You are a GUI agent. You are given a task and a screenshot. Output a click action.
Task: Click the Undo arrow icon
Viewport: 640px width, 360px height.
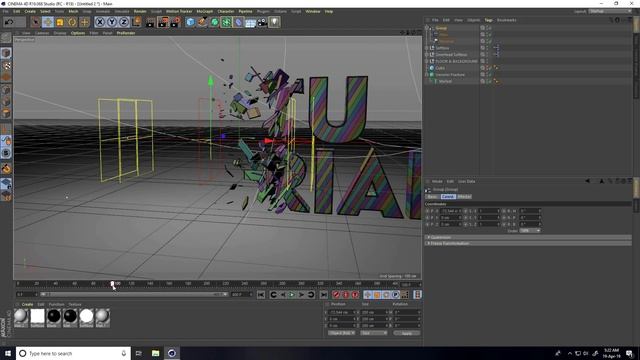[9, 22]
